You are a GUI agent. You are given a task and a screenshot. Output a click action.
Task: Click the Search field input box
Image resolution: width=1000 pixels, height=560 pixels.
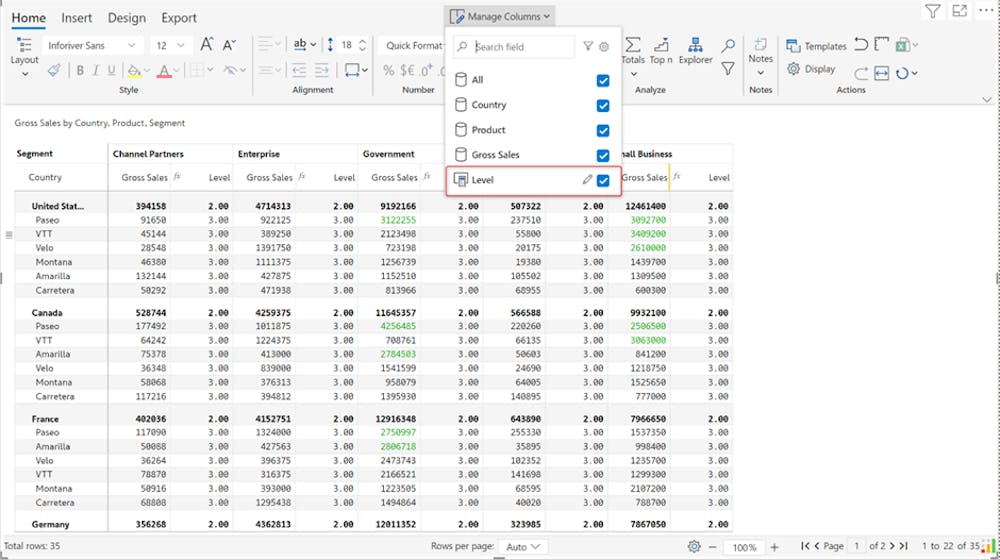522,47
